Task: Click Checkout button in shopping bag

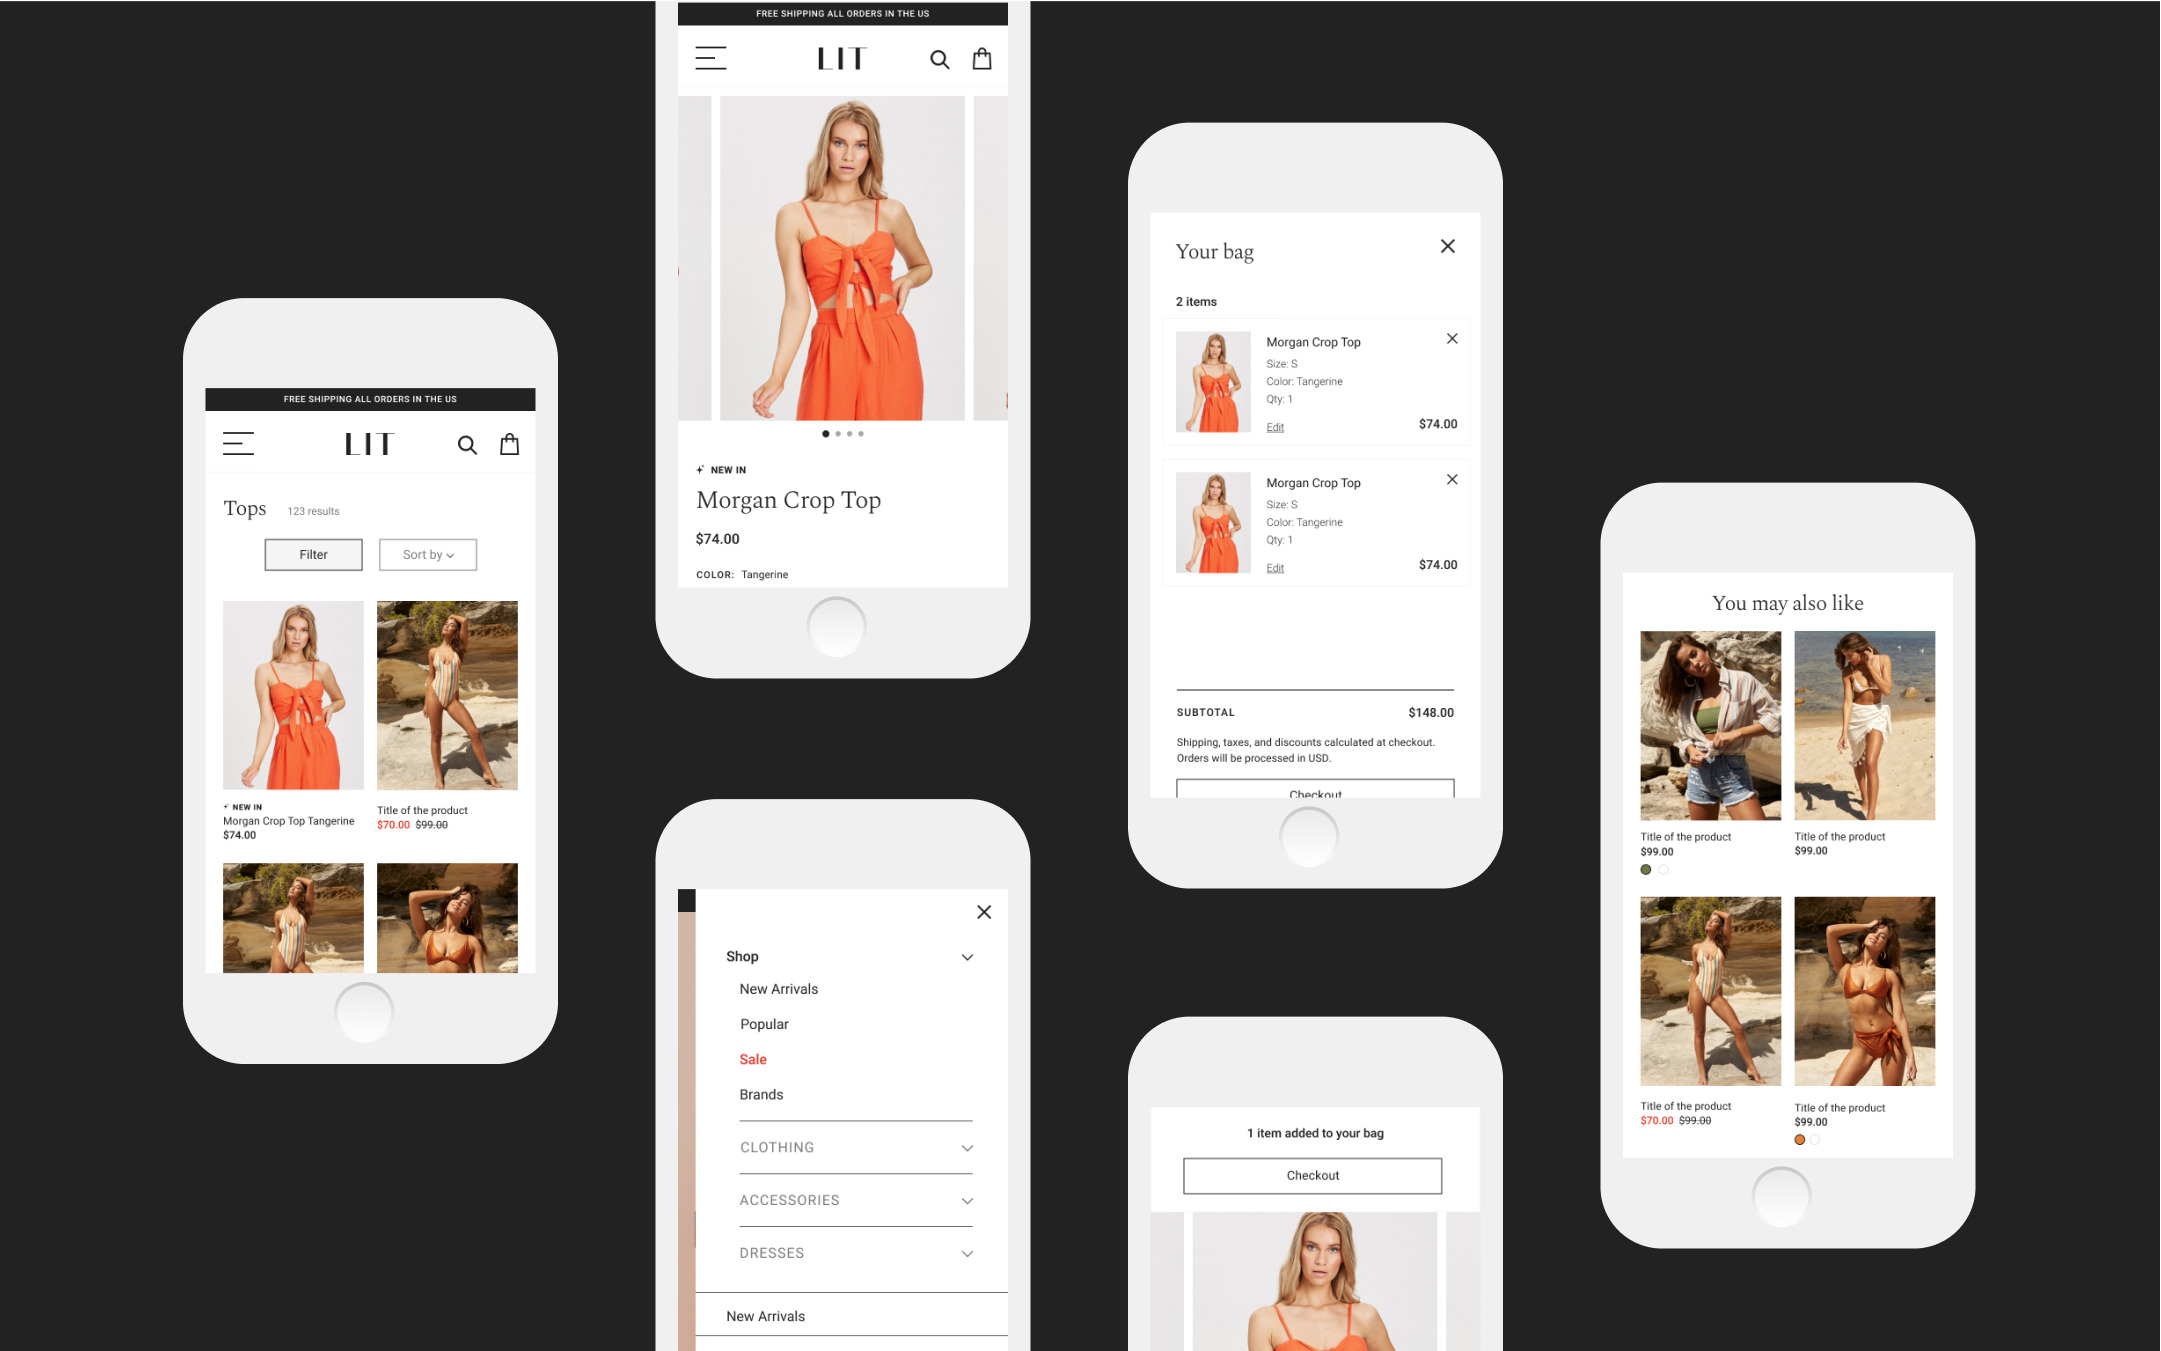Action: (1315, 792)
